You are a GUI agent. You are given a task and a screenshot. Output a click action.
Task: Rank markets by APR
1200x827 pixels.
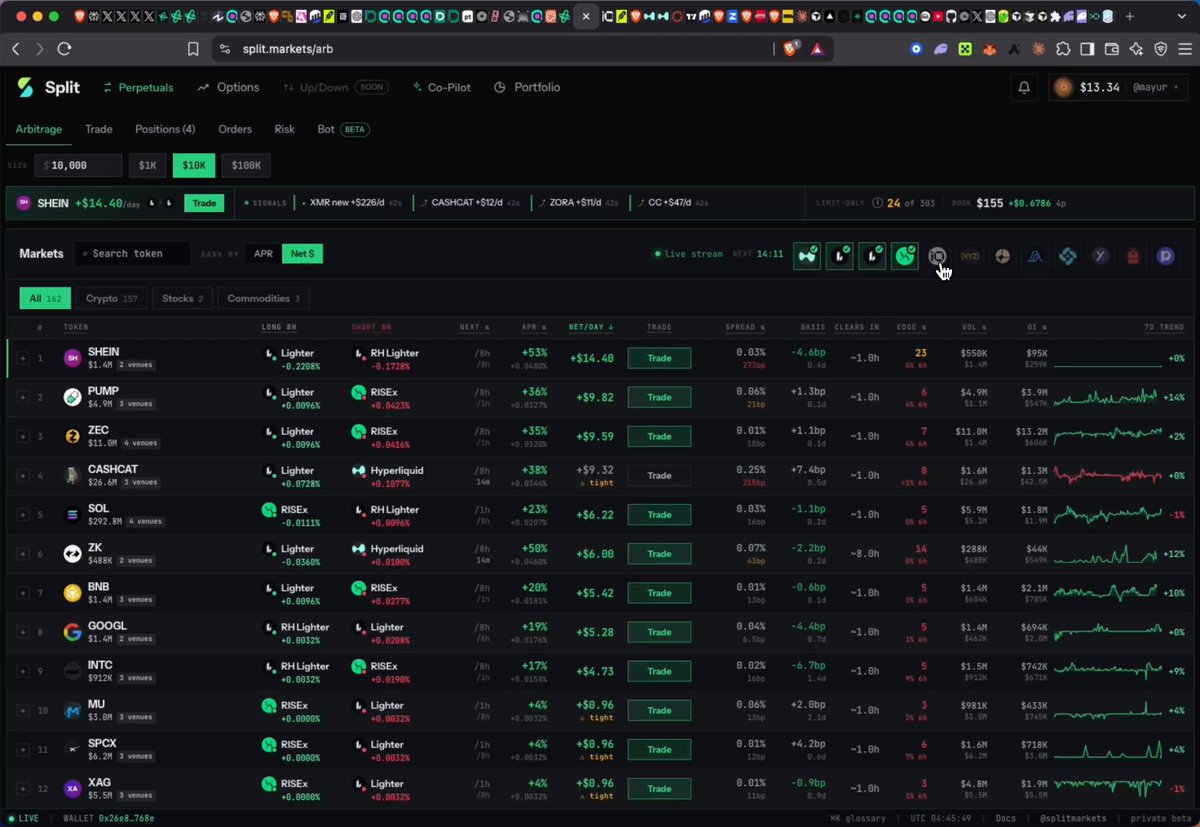click(263, 254)
